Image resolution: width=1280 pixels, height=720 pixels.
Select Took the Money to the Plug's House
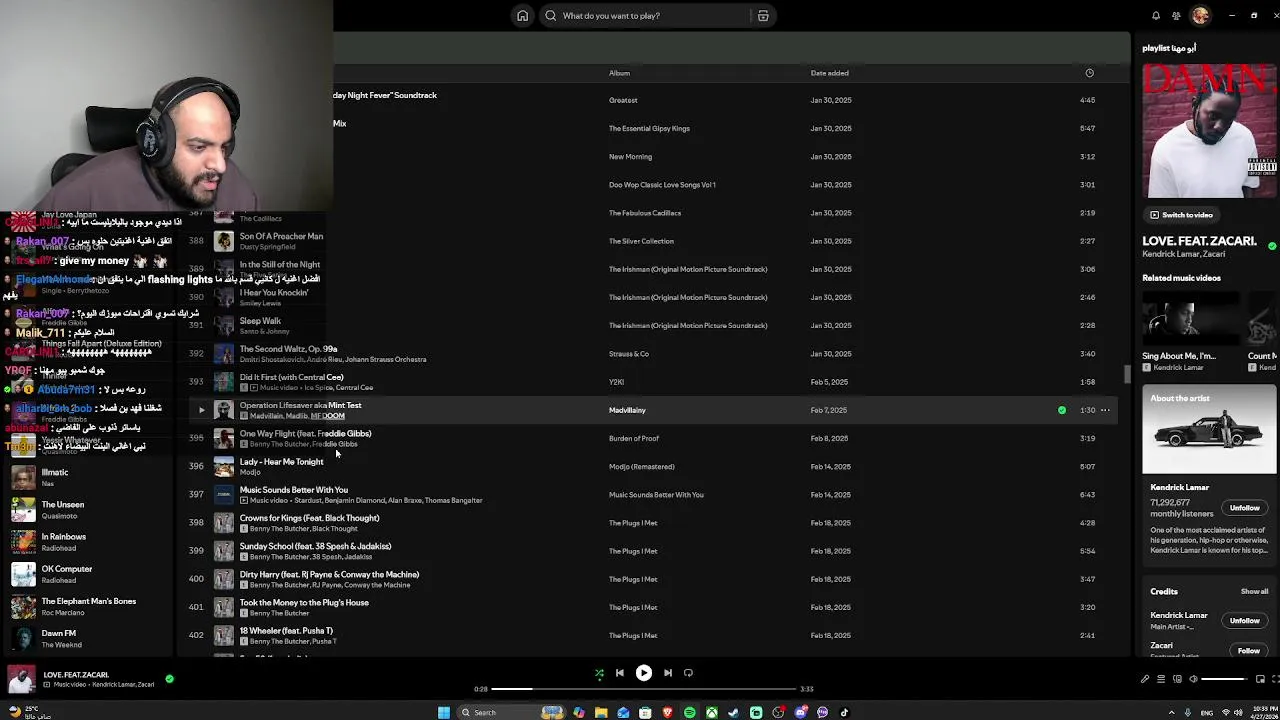304,602
